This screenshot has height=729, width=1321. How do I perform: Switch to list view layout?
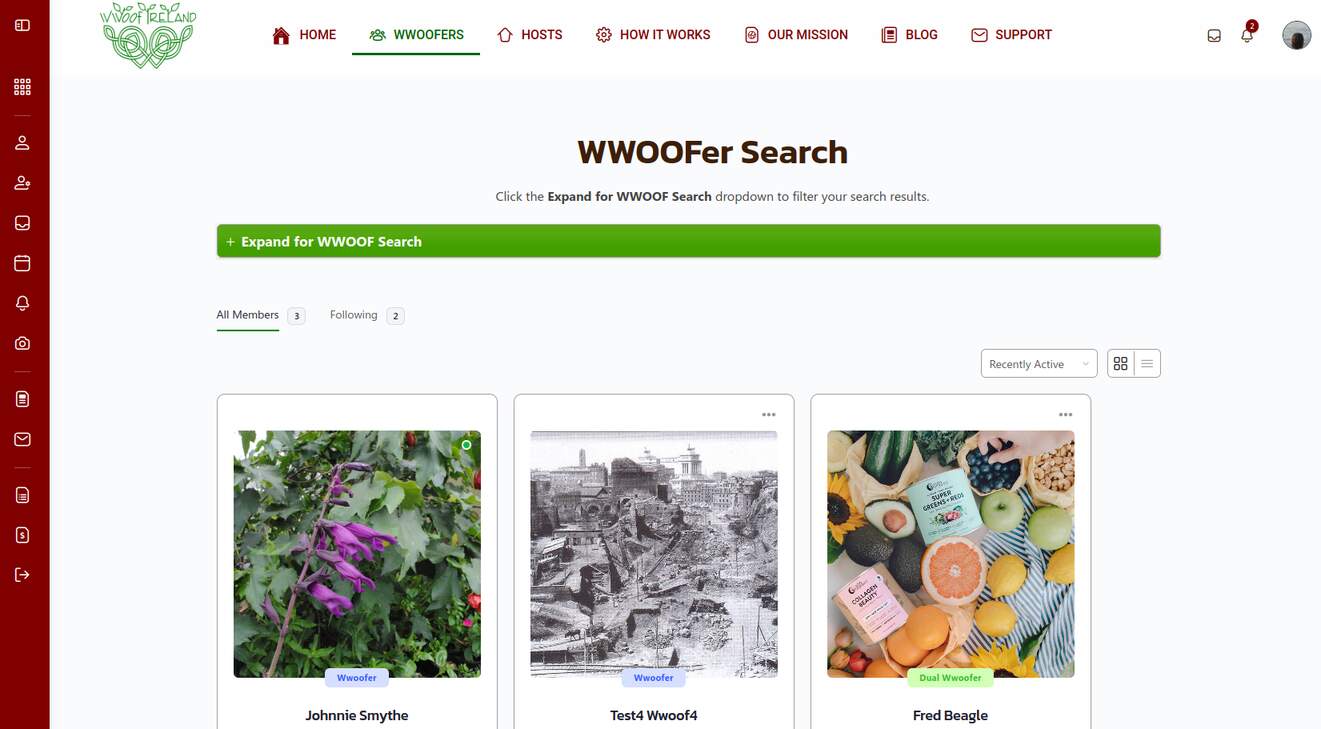(x=1147, y=364)
